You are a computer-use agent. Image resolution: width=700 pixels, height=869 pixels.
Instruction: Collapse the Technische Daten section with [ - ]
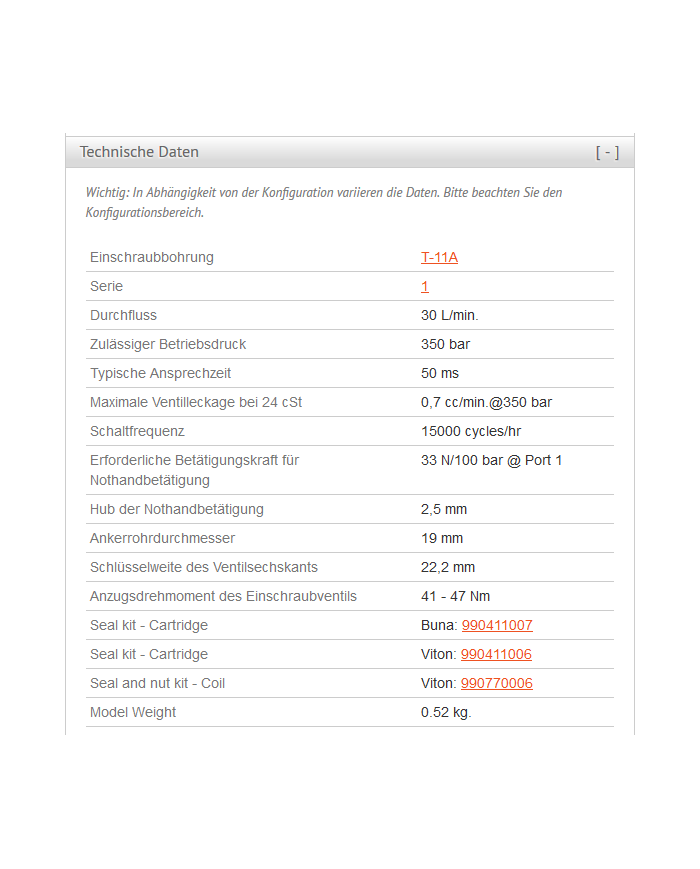[607, 152]
